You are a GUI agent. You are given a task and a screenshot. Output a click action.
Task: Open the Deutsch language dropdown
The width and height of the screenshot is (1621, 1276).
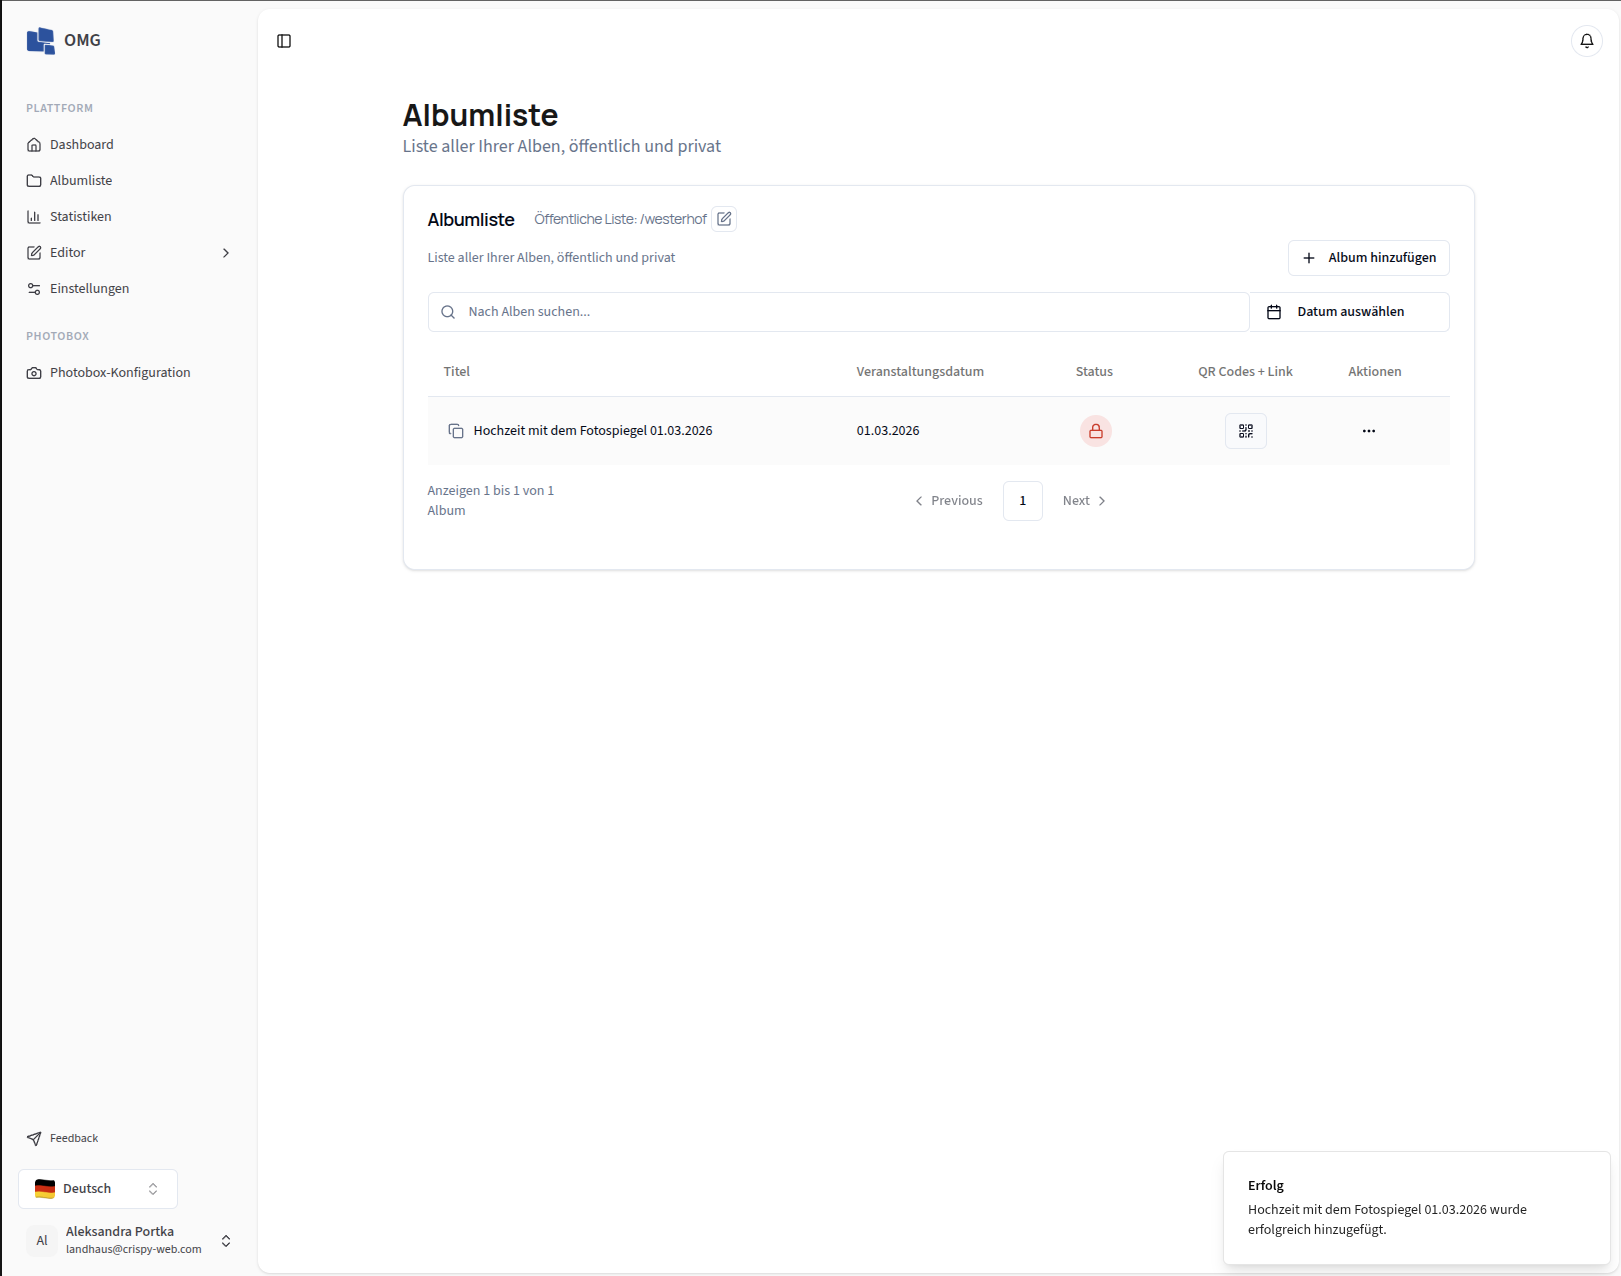click(98, 1189)
